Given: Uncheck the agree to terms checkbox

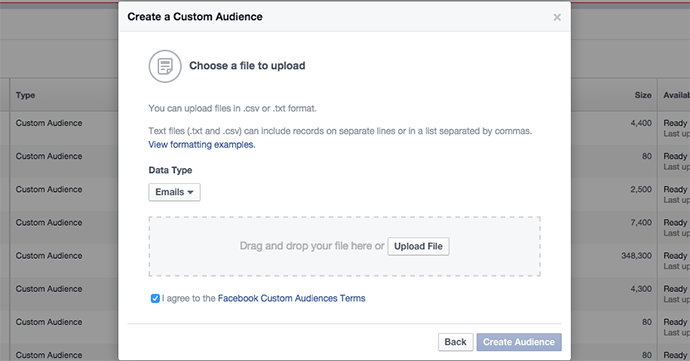Looking at the screenshot, I should [155, 298].
